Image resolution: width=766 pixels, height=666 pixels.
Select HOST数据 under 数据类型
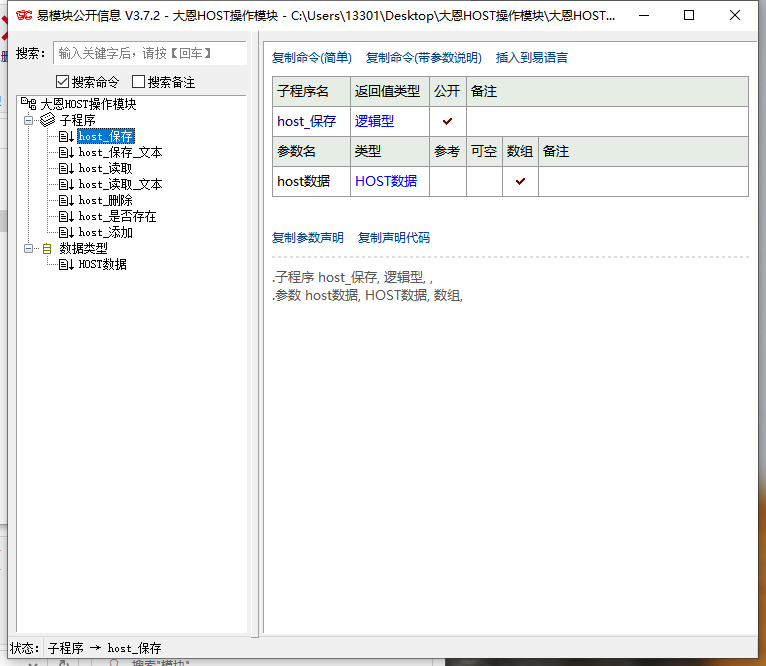click(102, 264)
